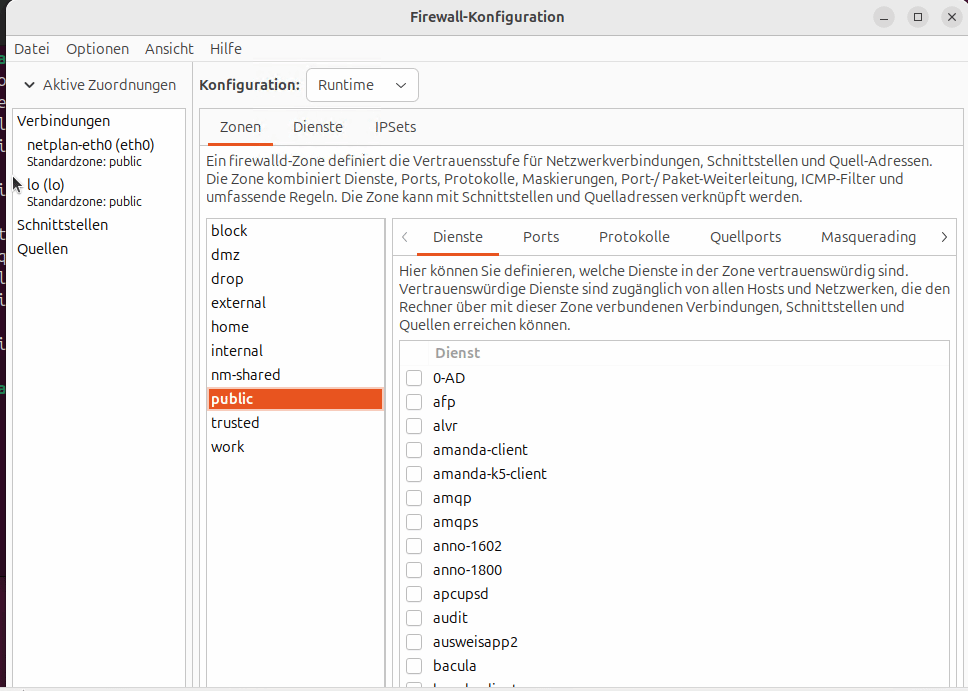Switch to the top-level Dienste tab
Viewport: 968px width, 691px height.
tap(317, 127)
